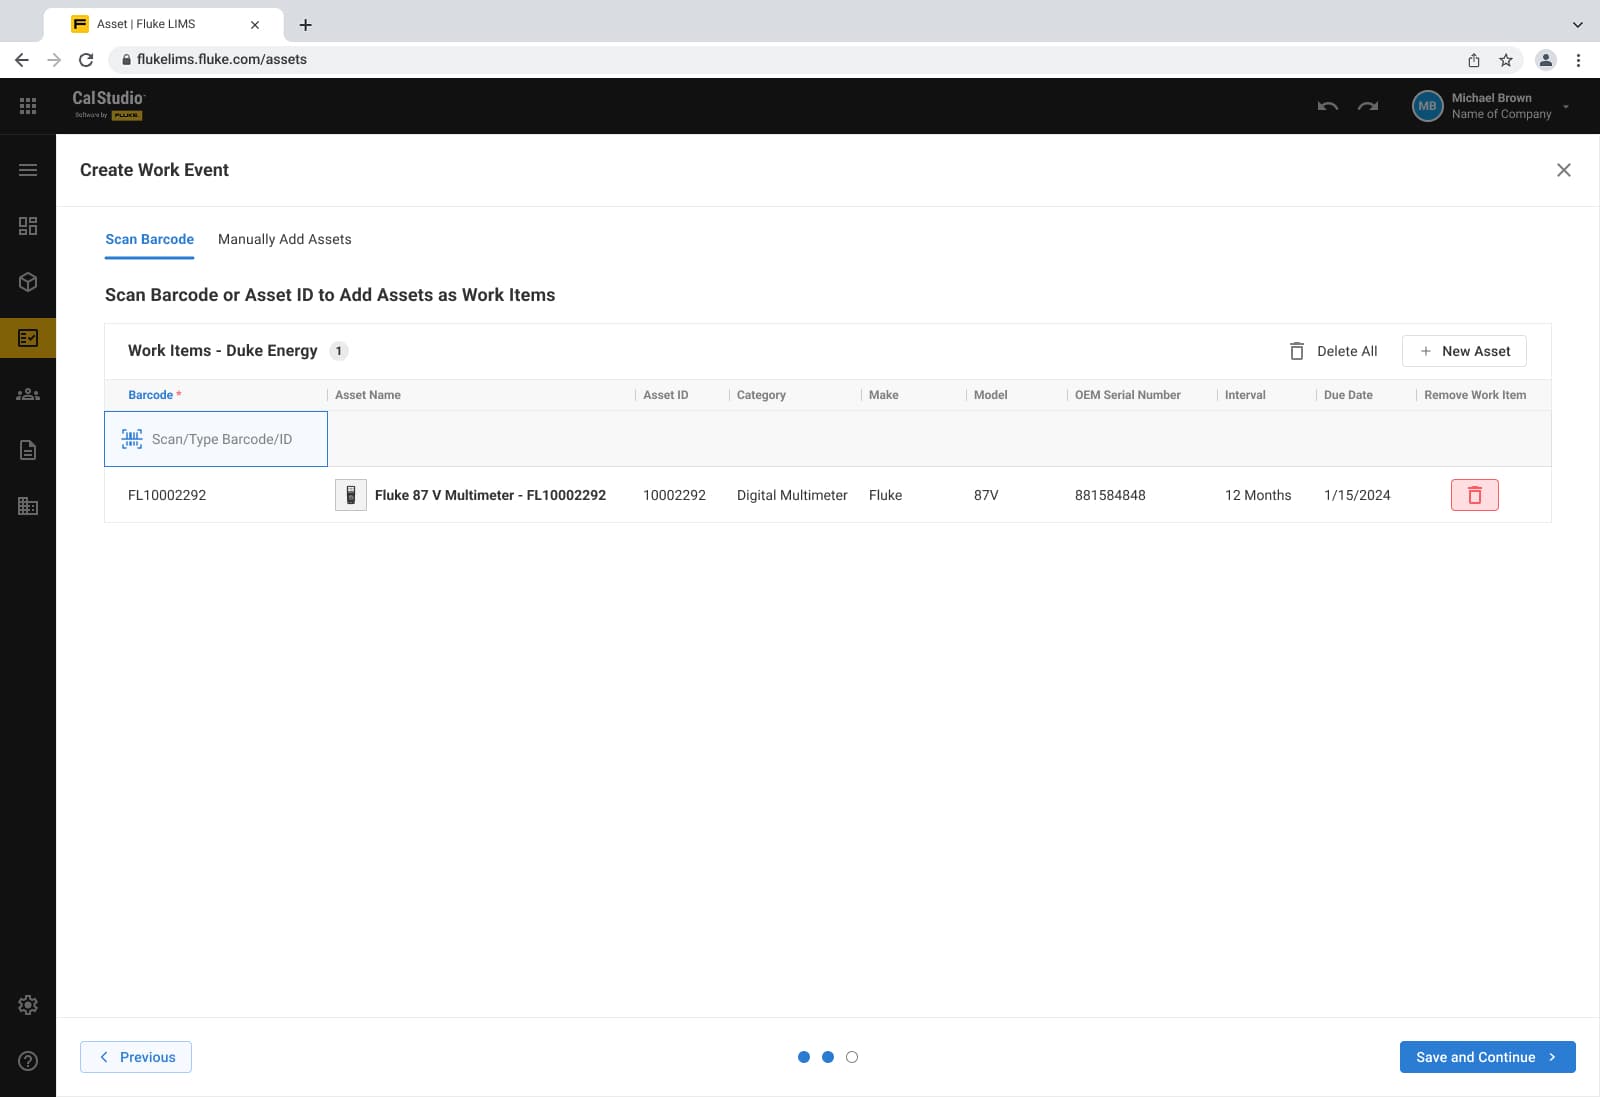Open the Documents sidebar icon

point(28,450)
